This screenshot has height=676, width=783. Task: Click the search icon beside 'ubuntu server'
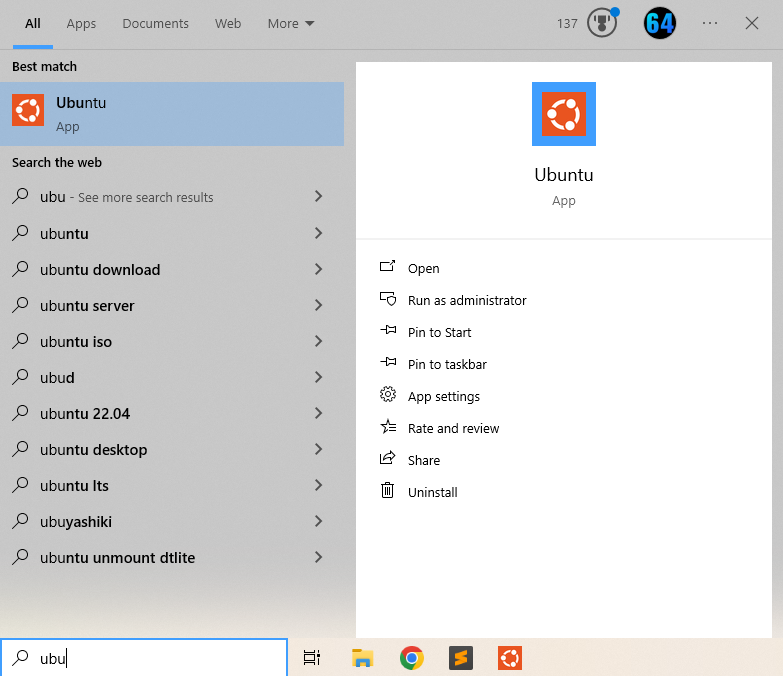[x=20, y=304]
